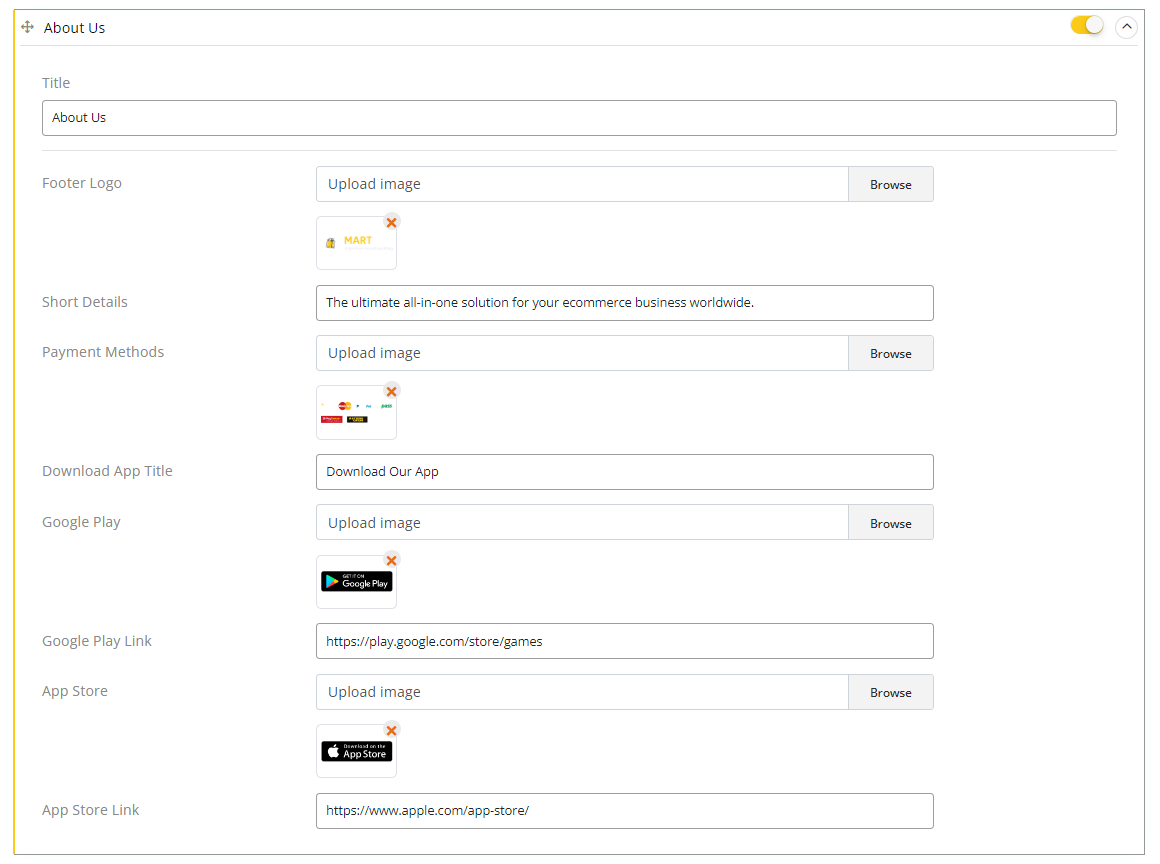1160x864 pixels.
Task: Edit the Download App Title field
Action: [624, 472]
